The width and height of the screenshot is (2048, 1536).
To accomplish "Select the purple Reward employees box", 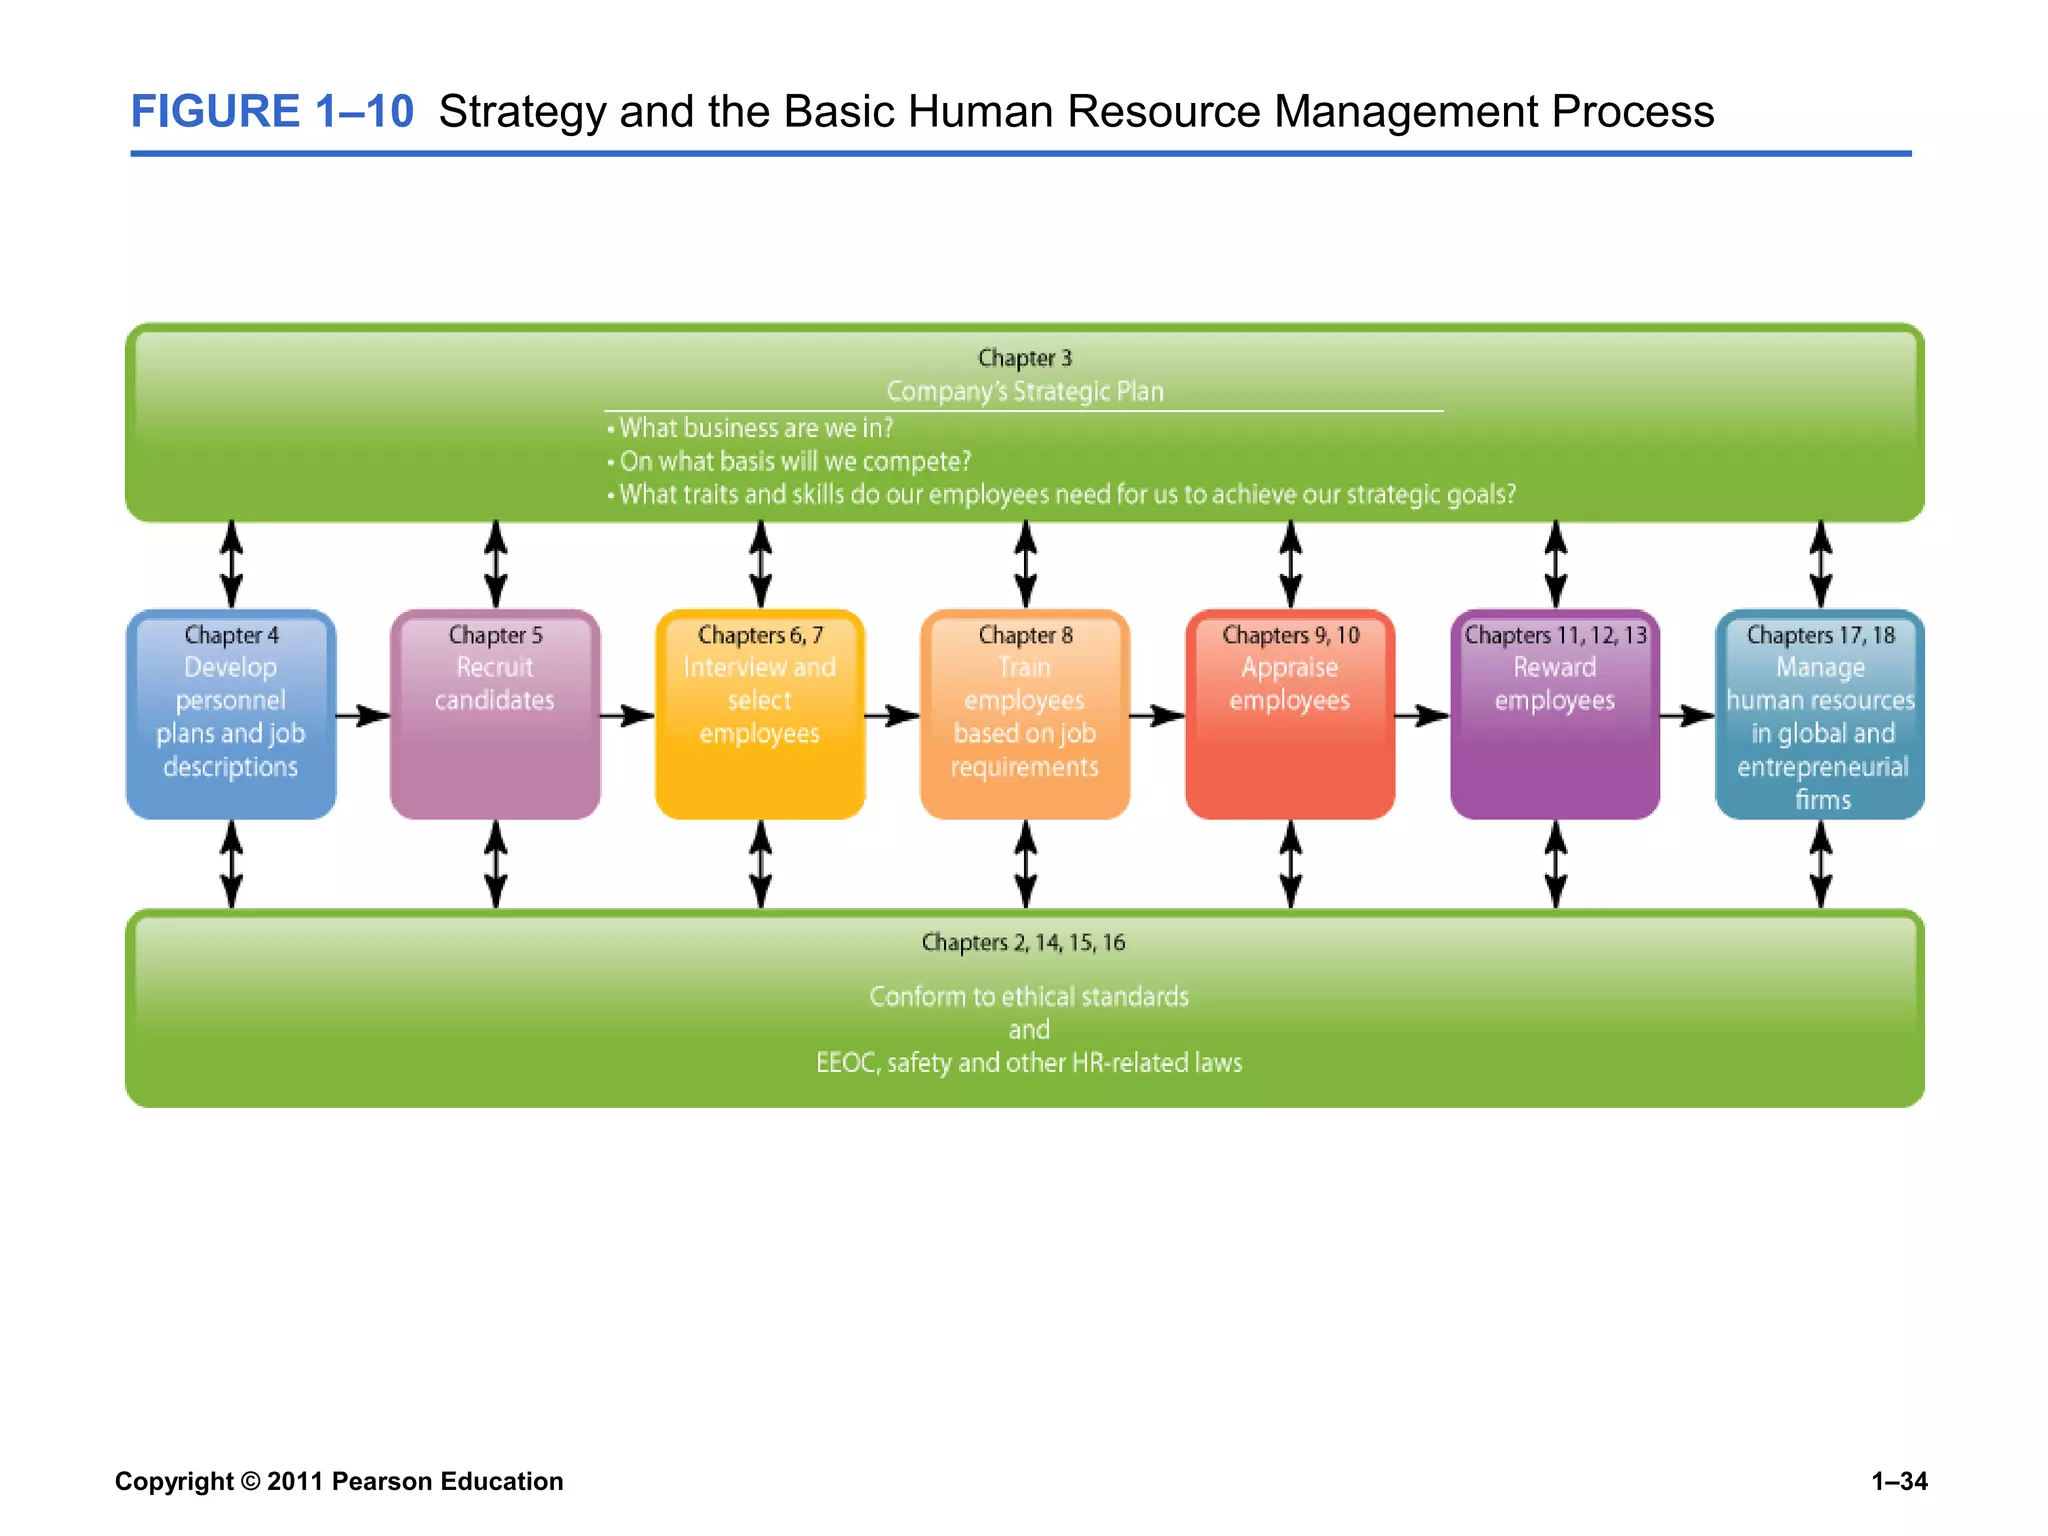I will pyautogui.click(x=1555, y=714).
